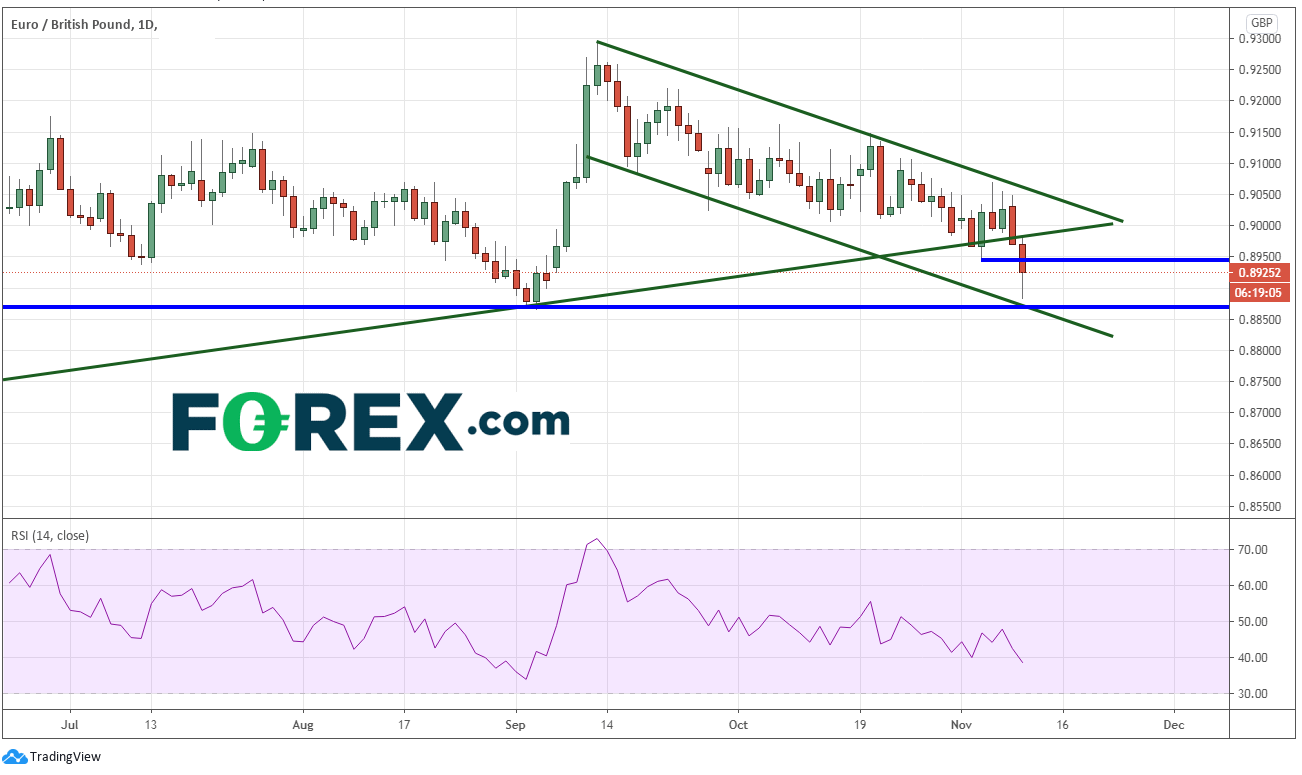Click the 0.90500 price axis label
1302x775 pixels.
pyautogui.click(x=1258, y=195)
